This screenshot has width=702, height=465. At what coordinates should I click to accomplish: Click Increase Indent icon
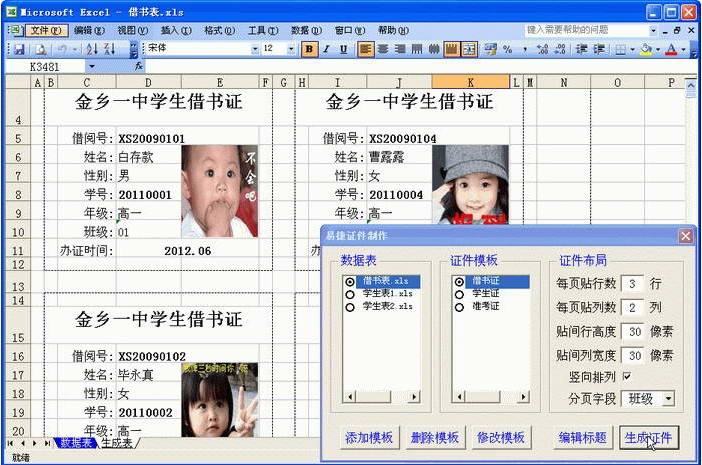[599, 49]
